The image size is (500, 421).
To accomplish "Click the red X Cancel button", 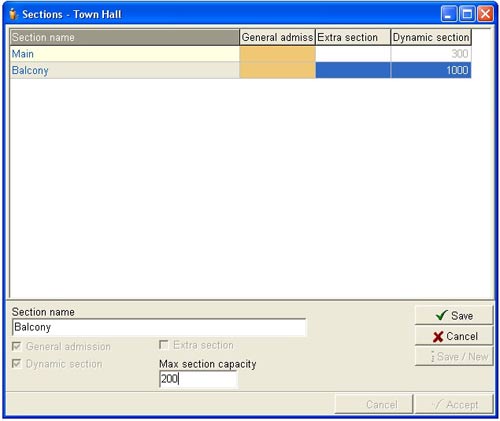I will click(x=454, y=336).
